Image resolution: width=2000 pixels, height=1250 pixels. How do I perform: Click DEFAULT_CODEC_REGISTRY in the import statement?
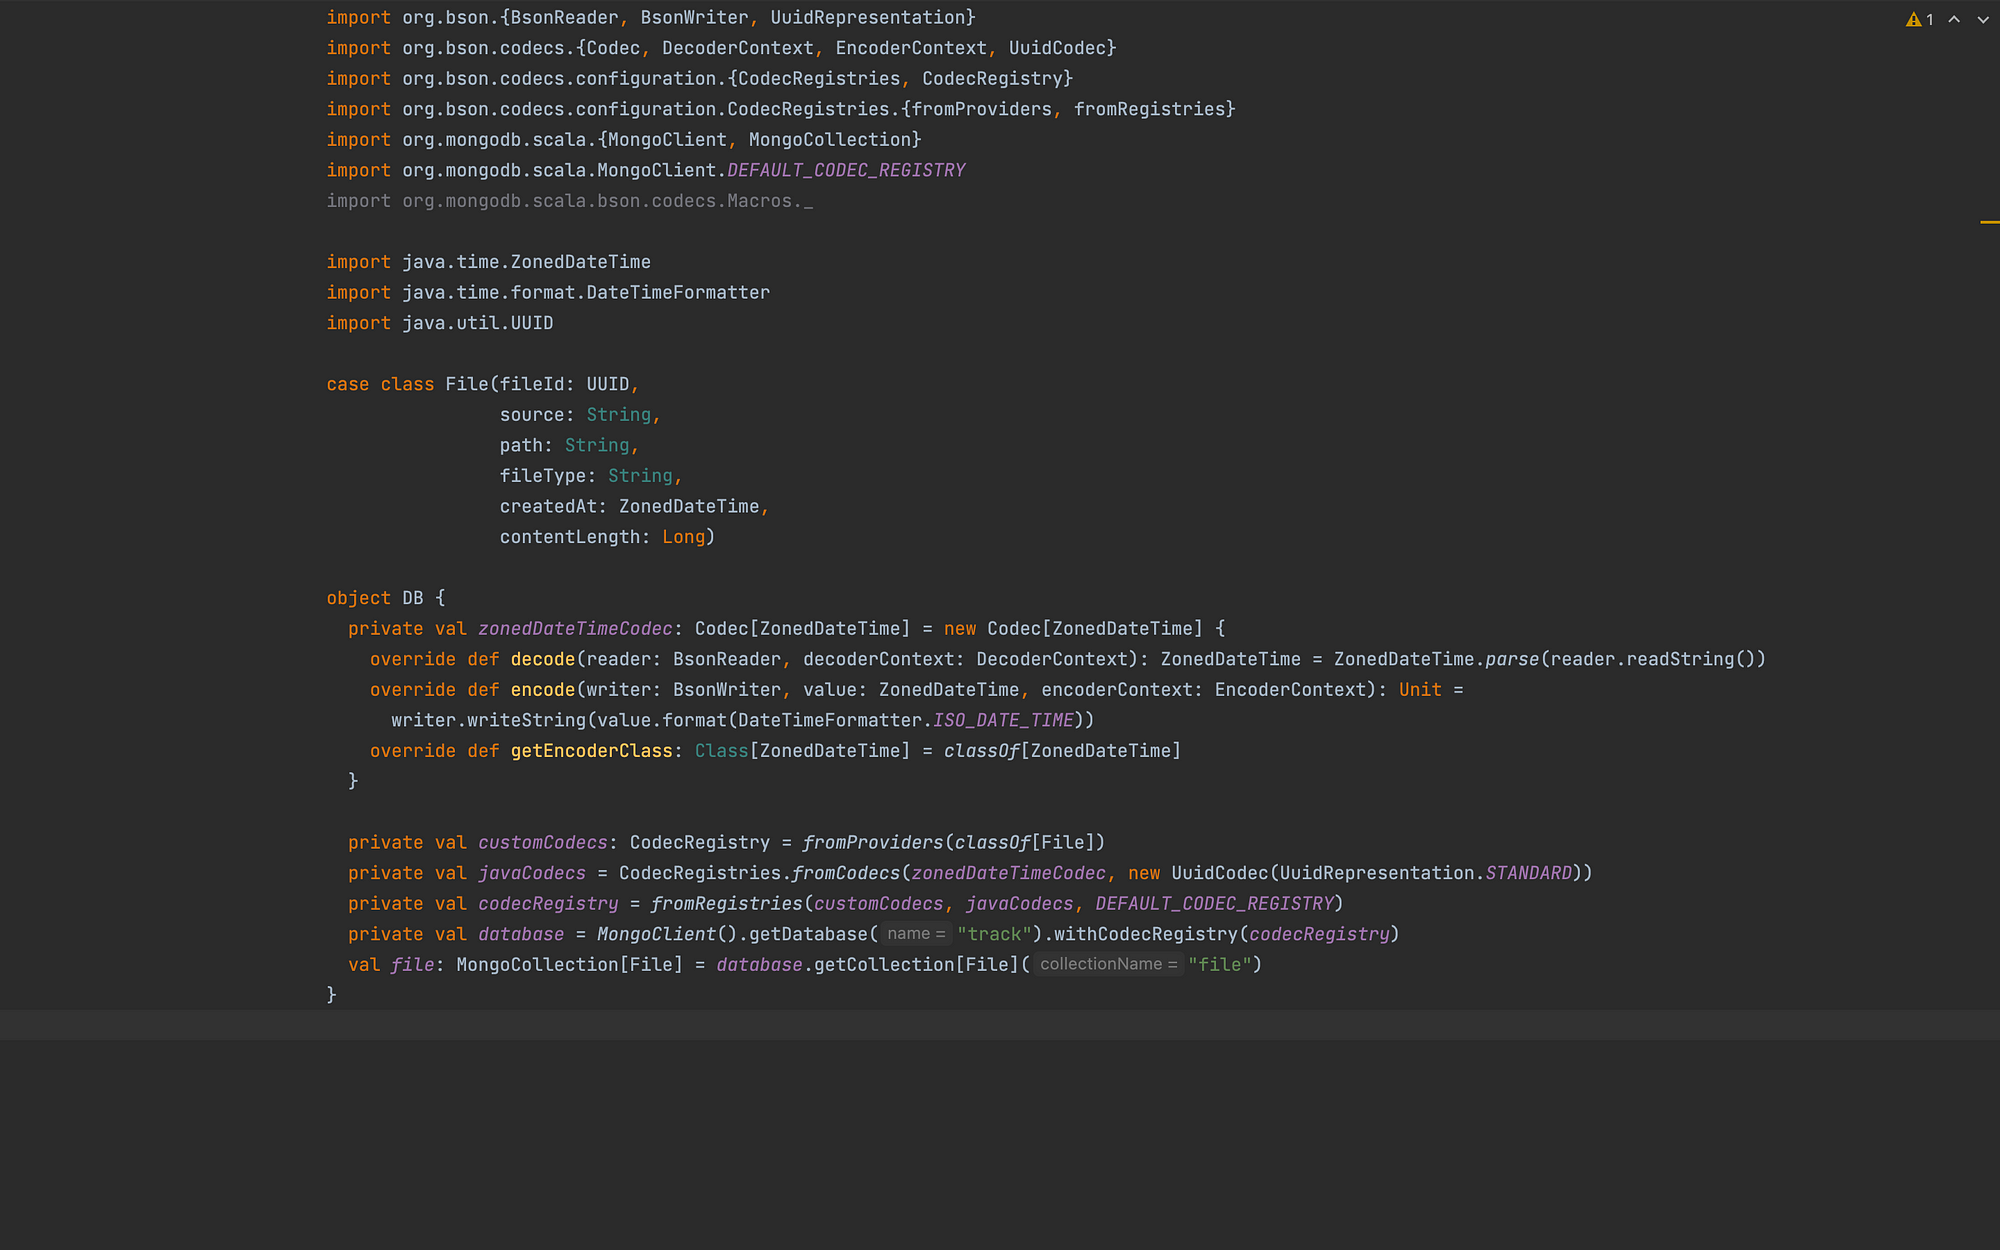tap(846, 170)
